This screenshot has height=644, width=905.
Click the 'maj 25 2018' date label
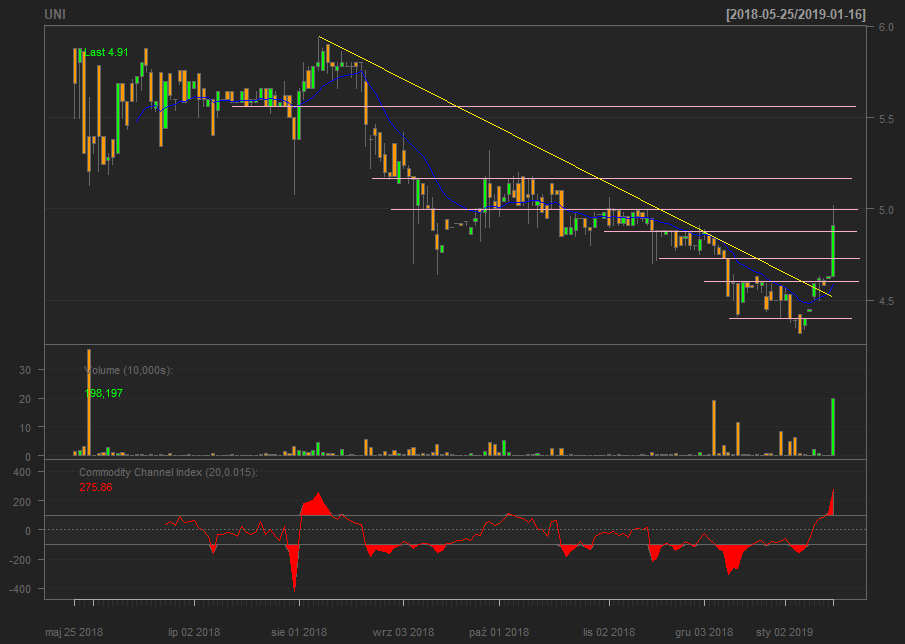point(74,632)
